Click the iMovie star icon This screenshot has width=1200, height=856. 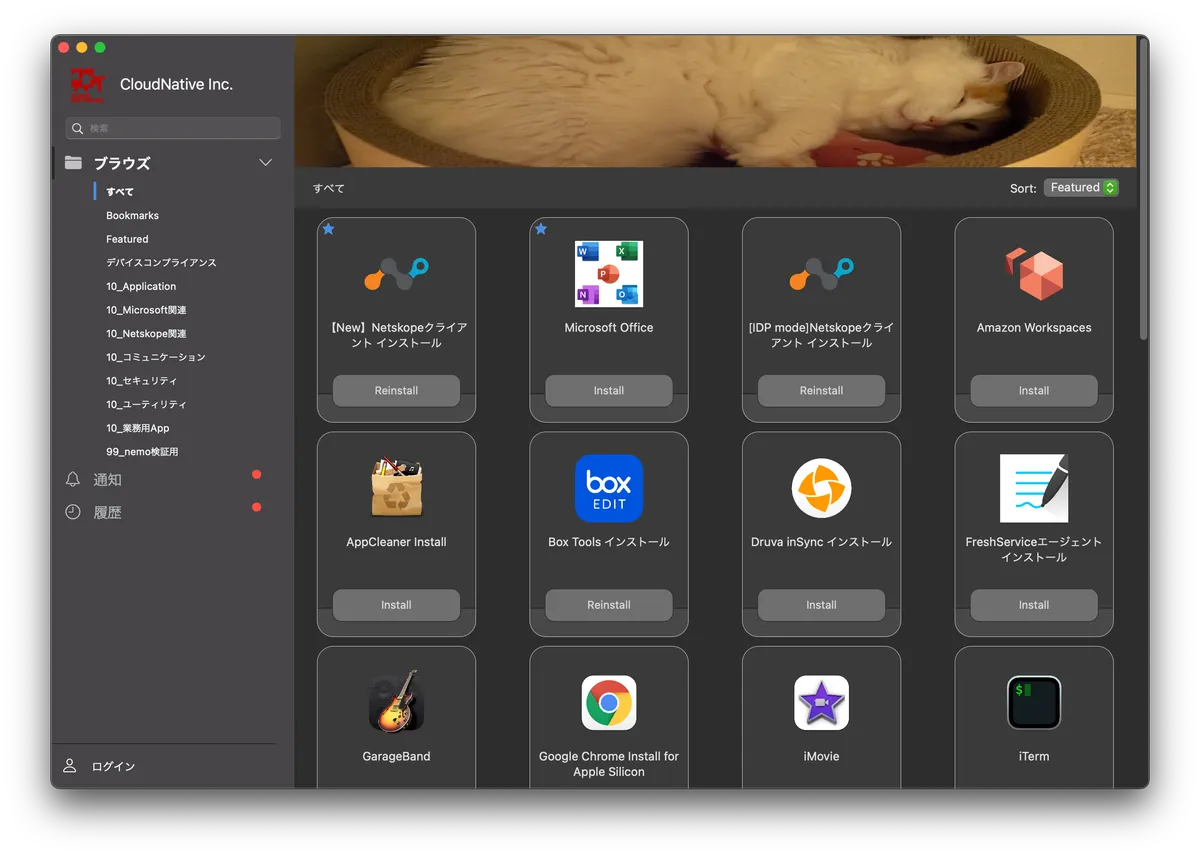click(x=821, y=703)
